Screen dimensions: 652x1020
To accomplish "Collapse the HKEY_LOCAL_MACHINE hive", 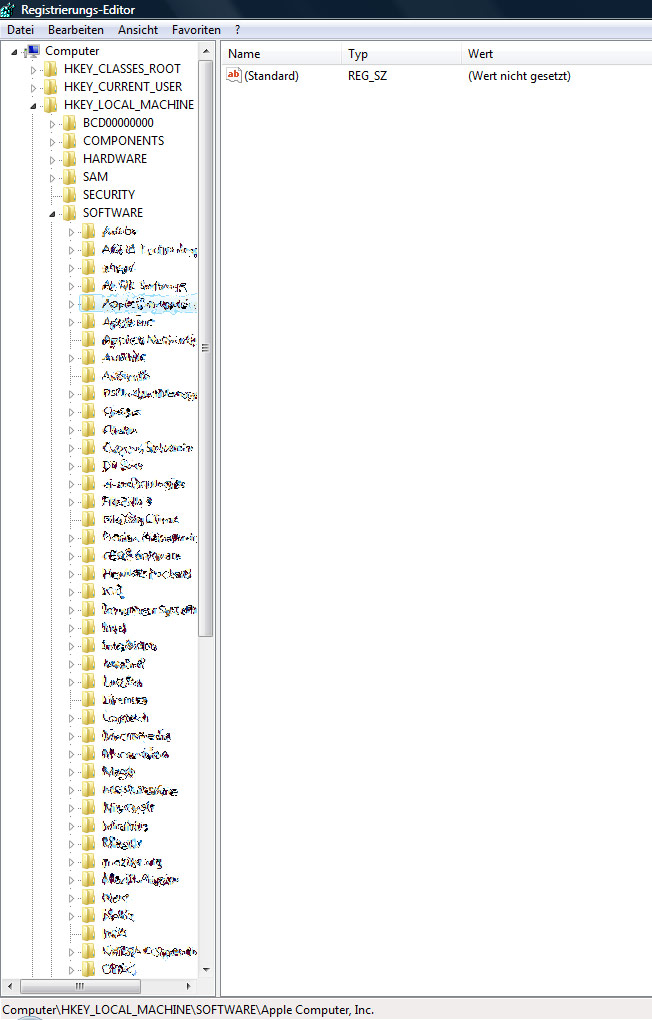I will (33, 105).
